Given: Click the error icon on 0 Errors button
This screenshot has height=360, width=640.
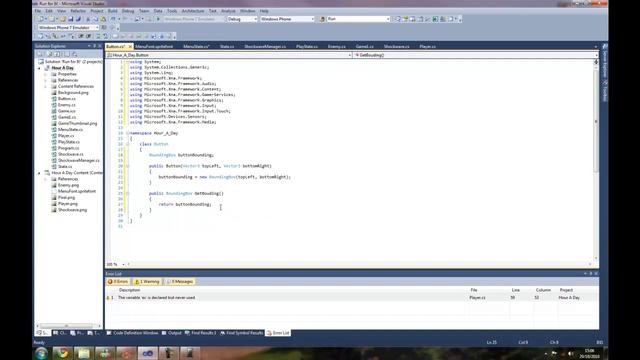Looking at the screenshot, I should [x=110, y=282].
